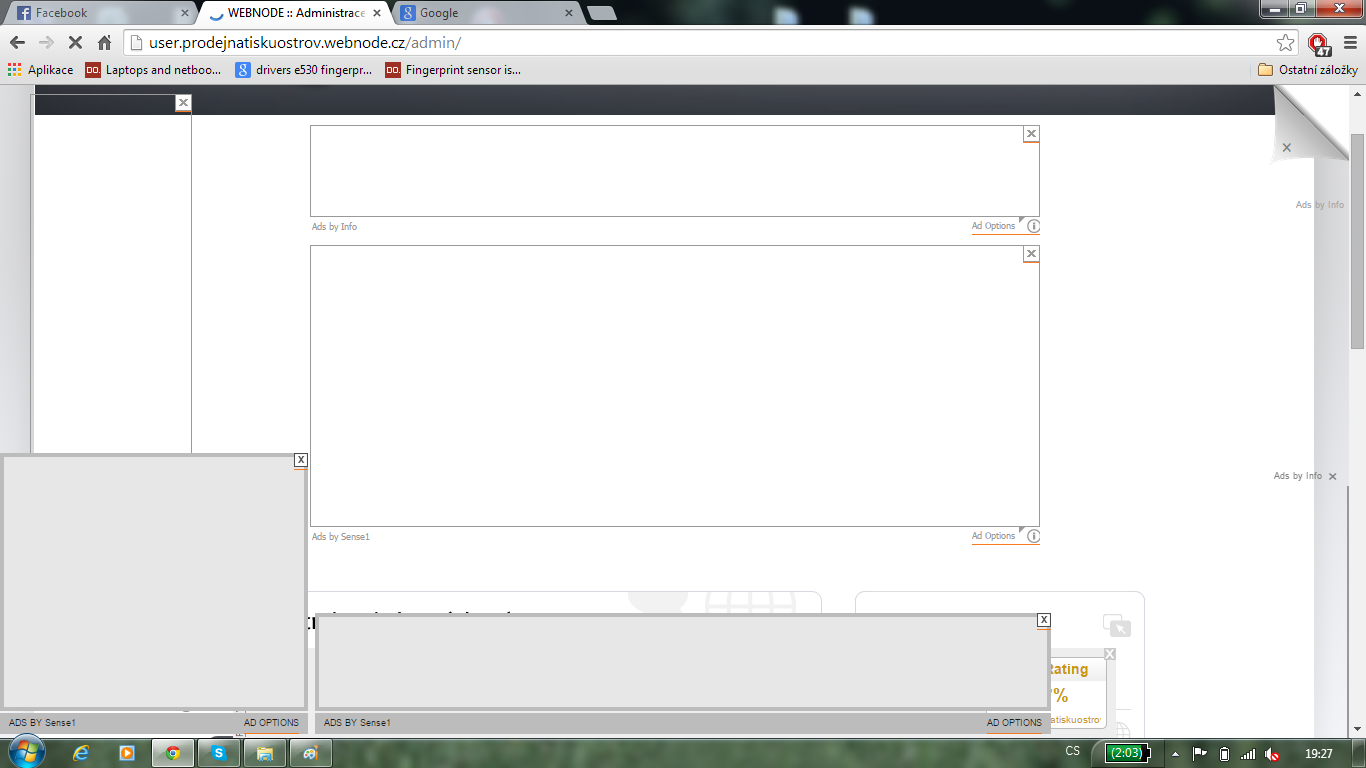The width and height of the screenshot is (1366, 768).
Task: Close the Facebook tab
Action: [185, 13]
